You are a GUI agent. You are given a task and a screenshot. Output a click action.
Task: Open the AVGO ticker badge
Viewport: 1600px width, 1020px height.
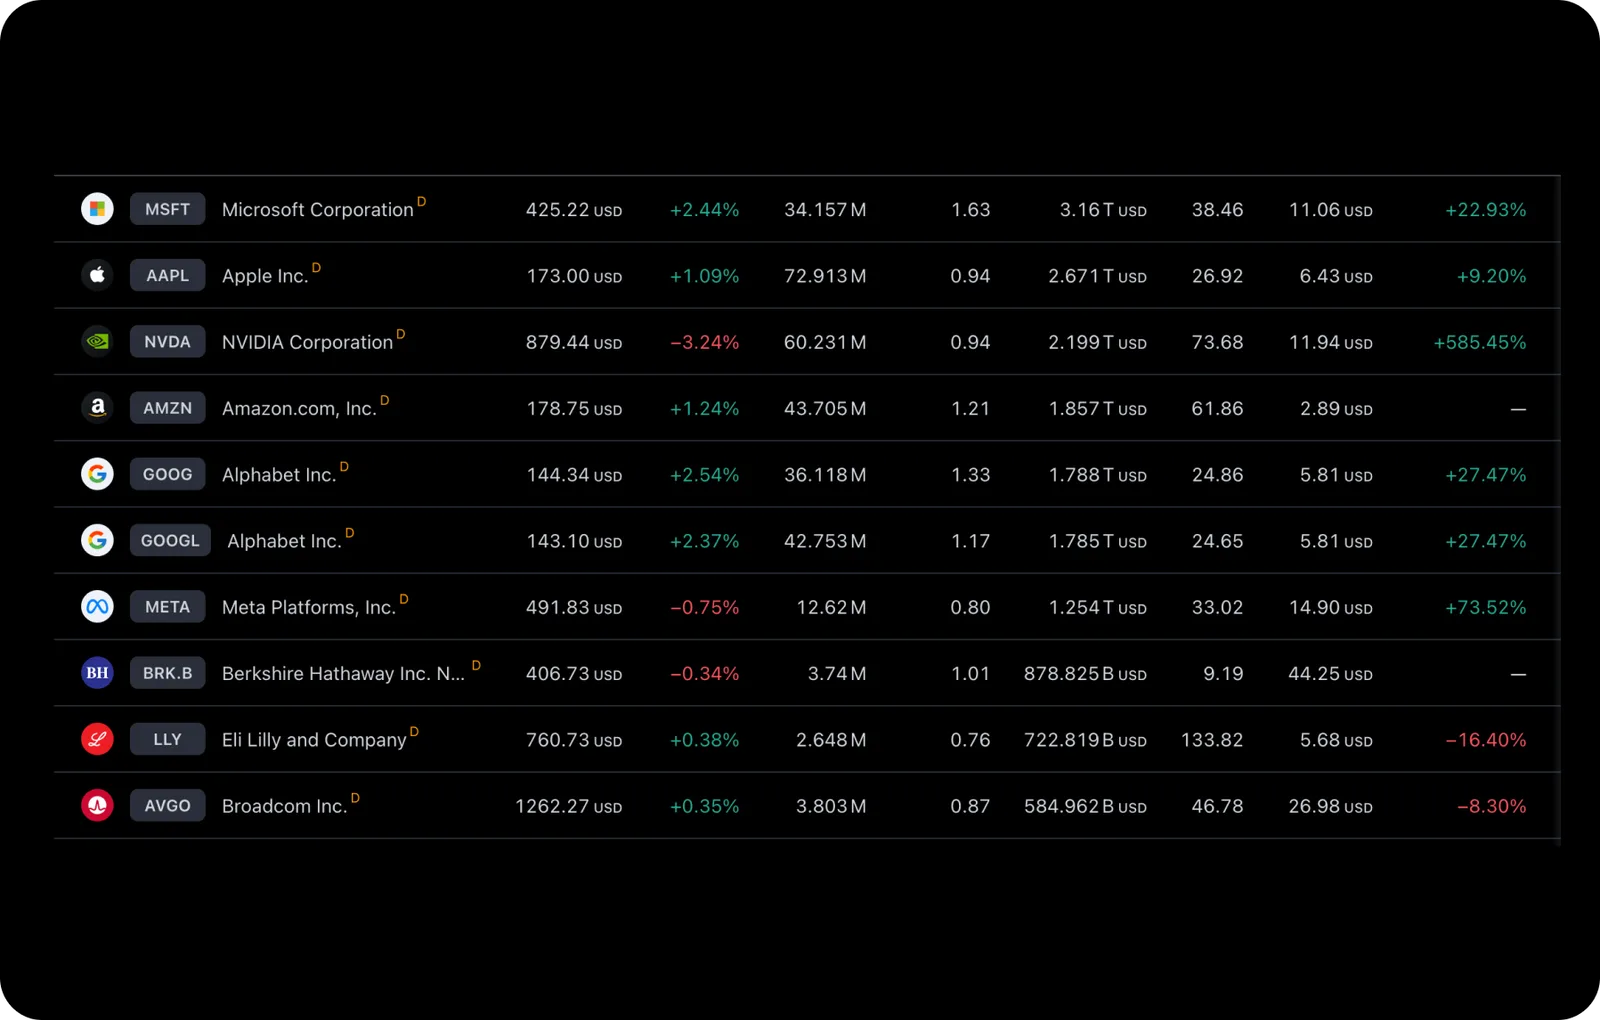[167, 805]
